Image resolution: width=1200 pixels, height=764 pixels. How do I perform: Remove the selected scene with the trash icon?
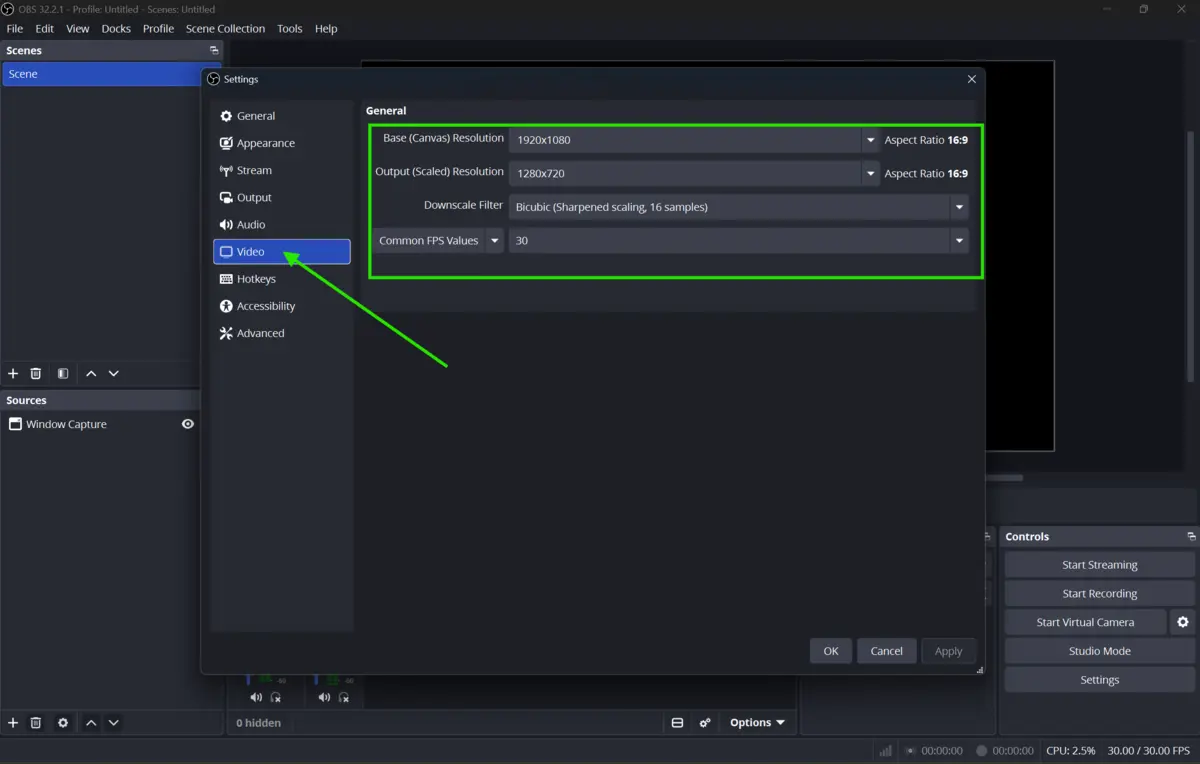tap(36, 373)
